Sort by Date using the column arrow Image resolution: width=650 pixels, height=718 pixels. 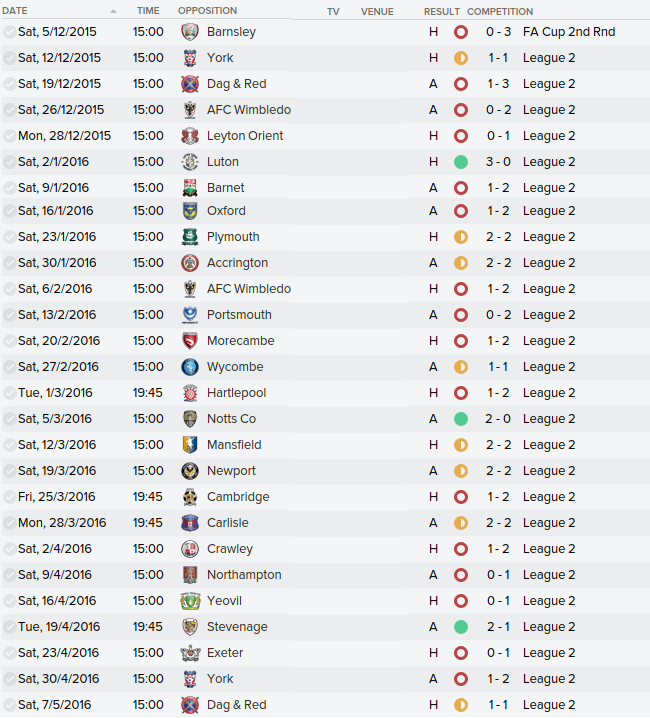113,11
